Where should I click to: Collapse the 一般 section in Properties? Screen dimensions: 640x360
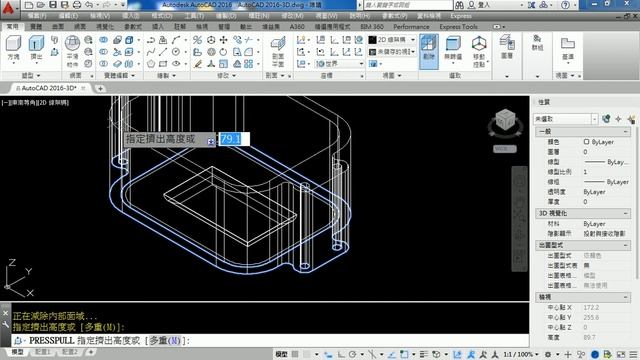625,131
